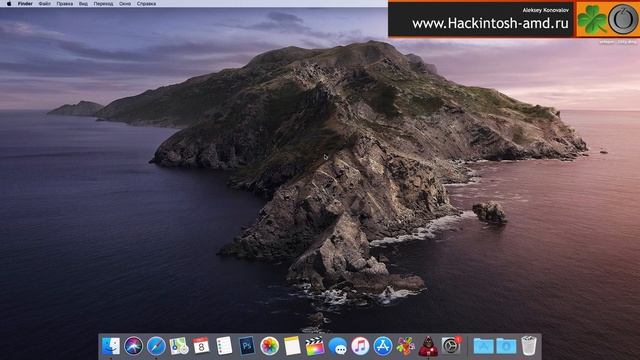Open the App Store in Dock
The height and width of the screenshot is (360, 640).
point(383,346)
